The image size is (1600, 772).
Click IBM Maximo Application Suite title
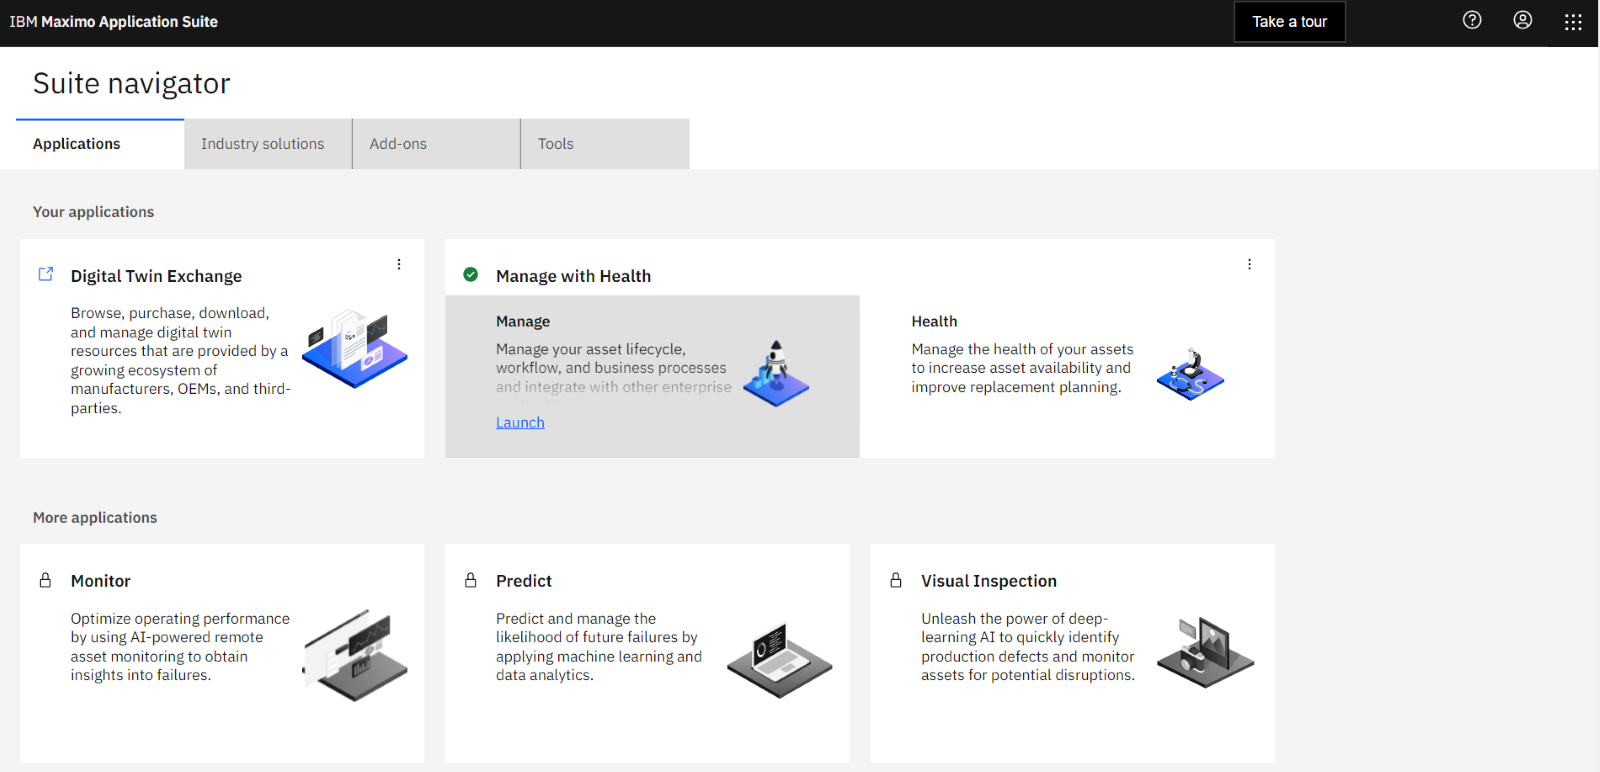tap(114, 22)
